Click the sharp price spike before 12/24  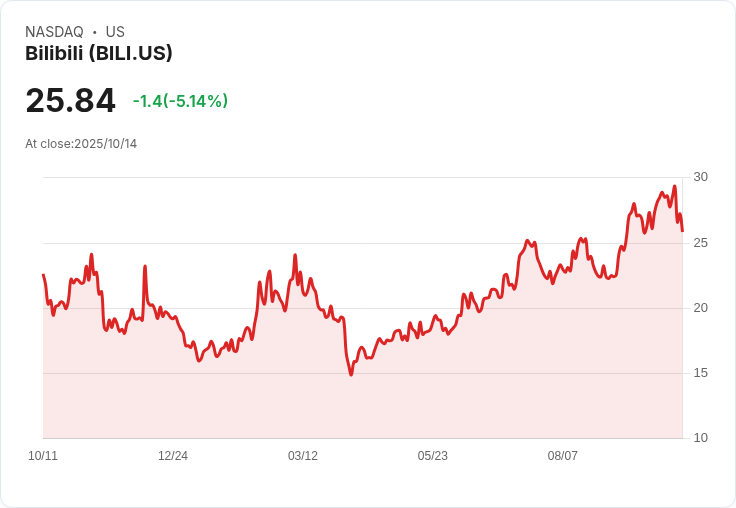[x=145, y=266]
